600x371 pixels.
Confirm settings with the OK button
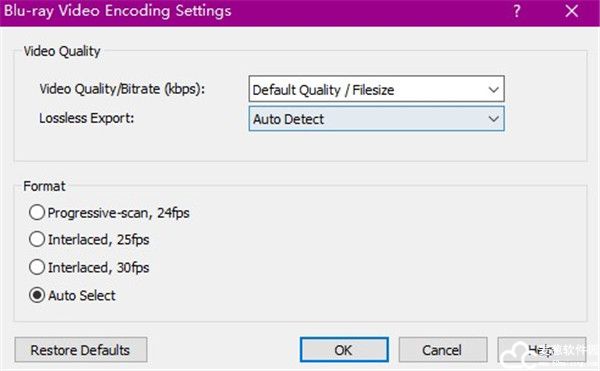tap(344, 350)
